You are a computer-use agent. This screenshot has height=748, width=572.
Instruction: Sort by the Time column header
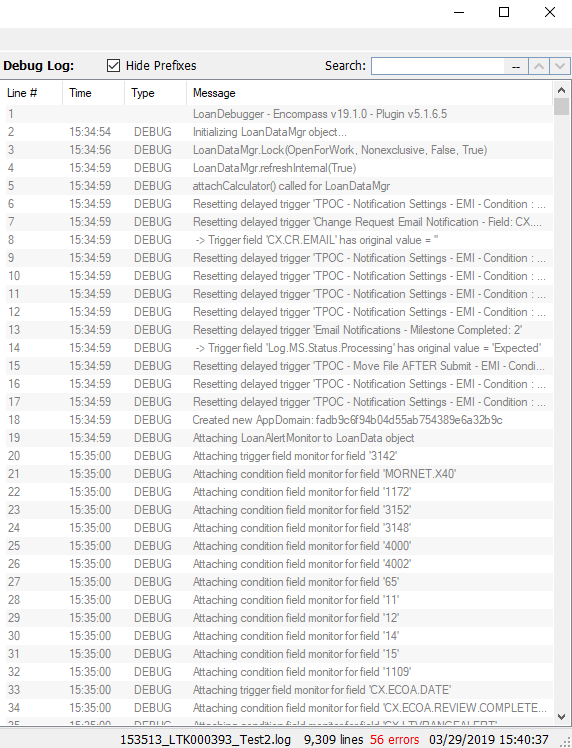click(x=94, y=93)
